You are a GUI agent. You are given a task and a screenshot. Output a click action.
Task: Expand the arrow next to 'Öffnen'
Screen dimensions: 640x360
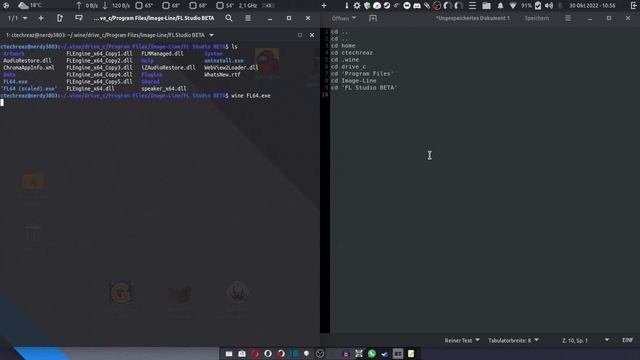click(354, 18)
